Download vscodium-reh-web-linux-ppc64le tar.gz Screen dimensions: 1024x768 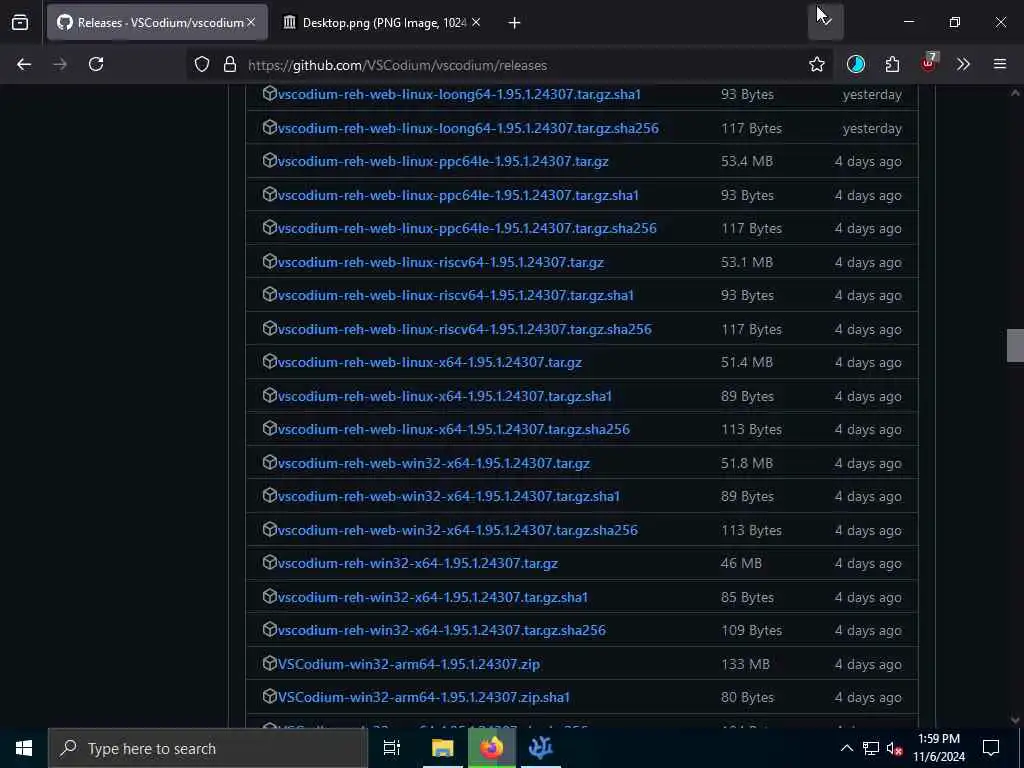tap(443, 161)
